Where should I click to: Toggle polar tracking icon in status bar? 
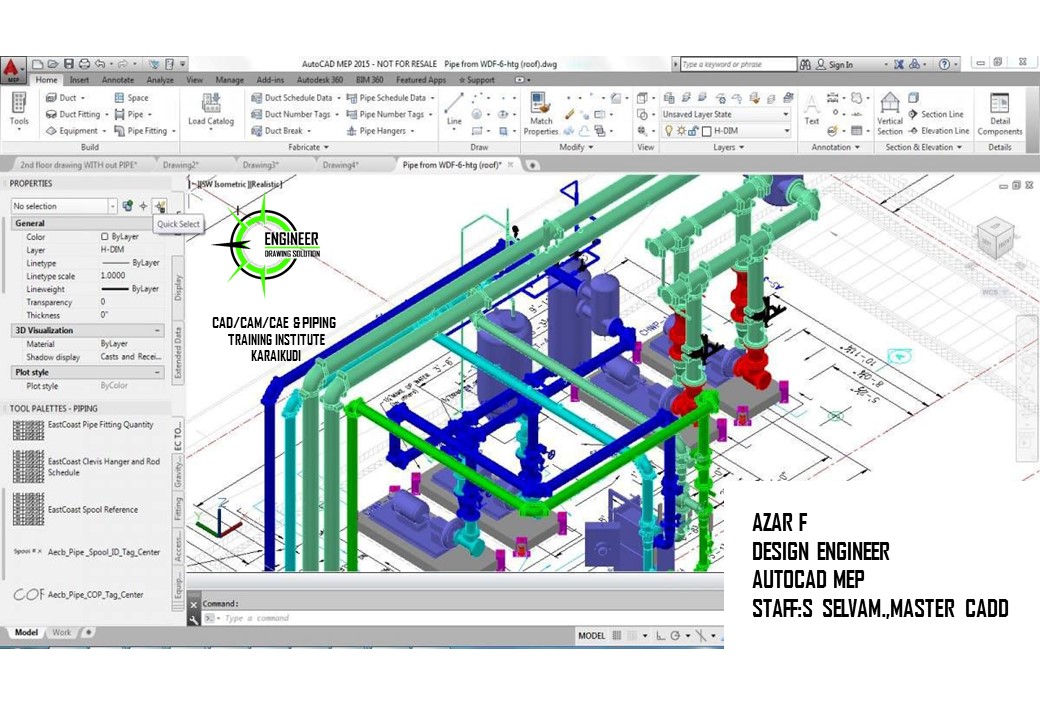click(x=676, y=635)
